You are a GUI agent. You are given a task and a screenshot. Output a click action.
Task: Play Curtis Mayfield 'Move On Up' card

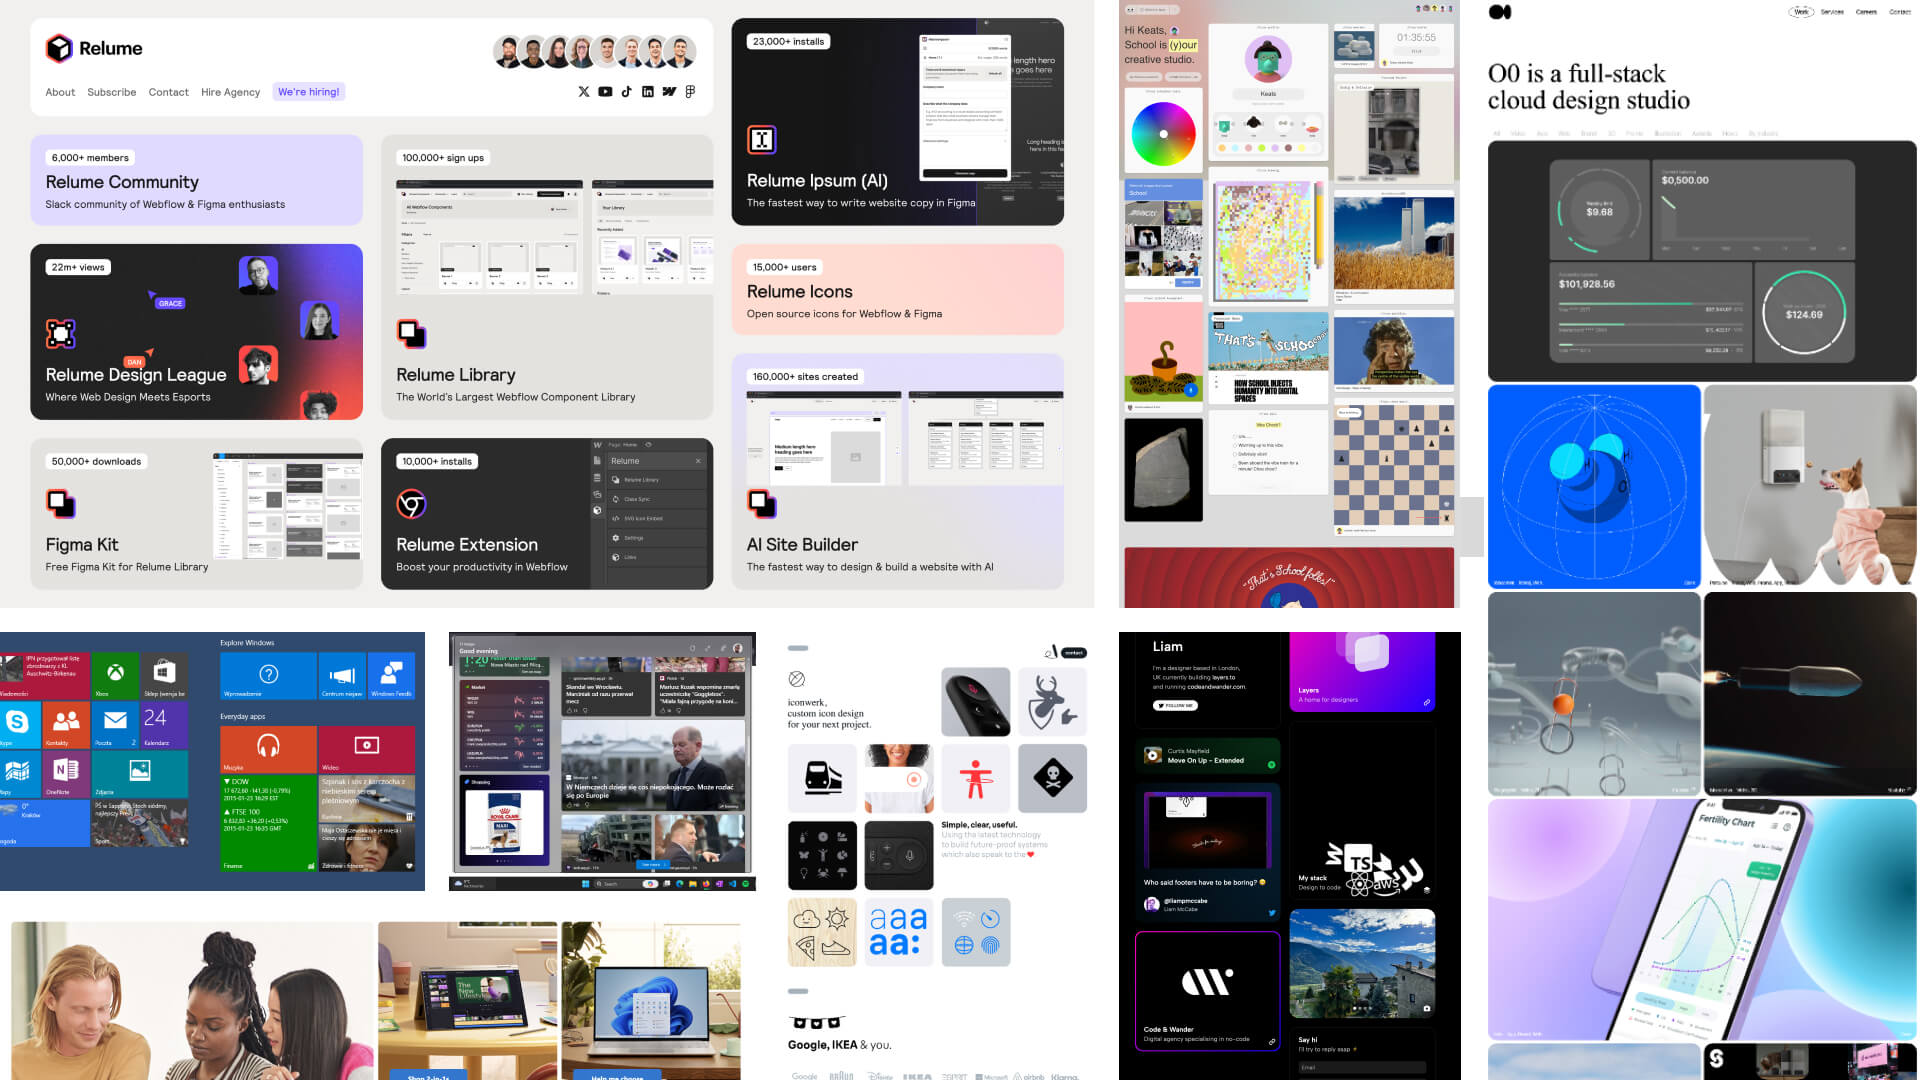coord(1207,756)
